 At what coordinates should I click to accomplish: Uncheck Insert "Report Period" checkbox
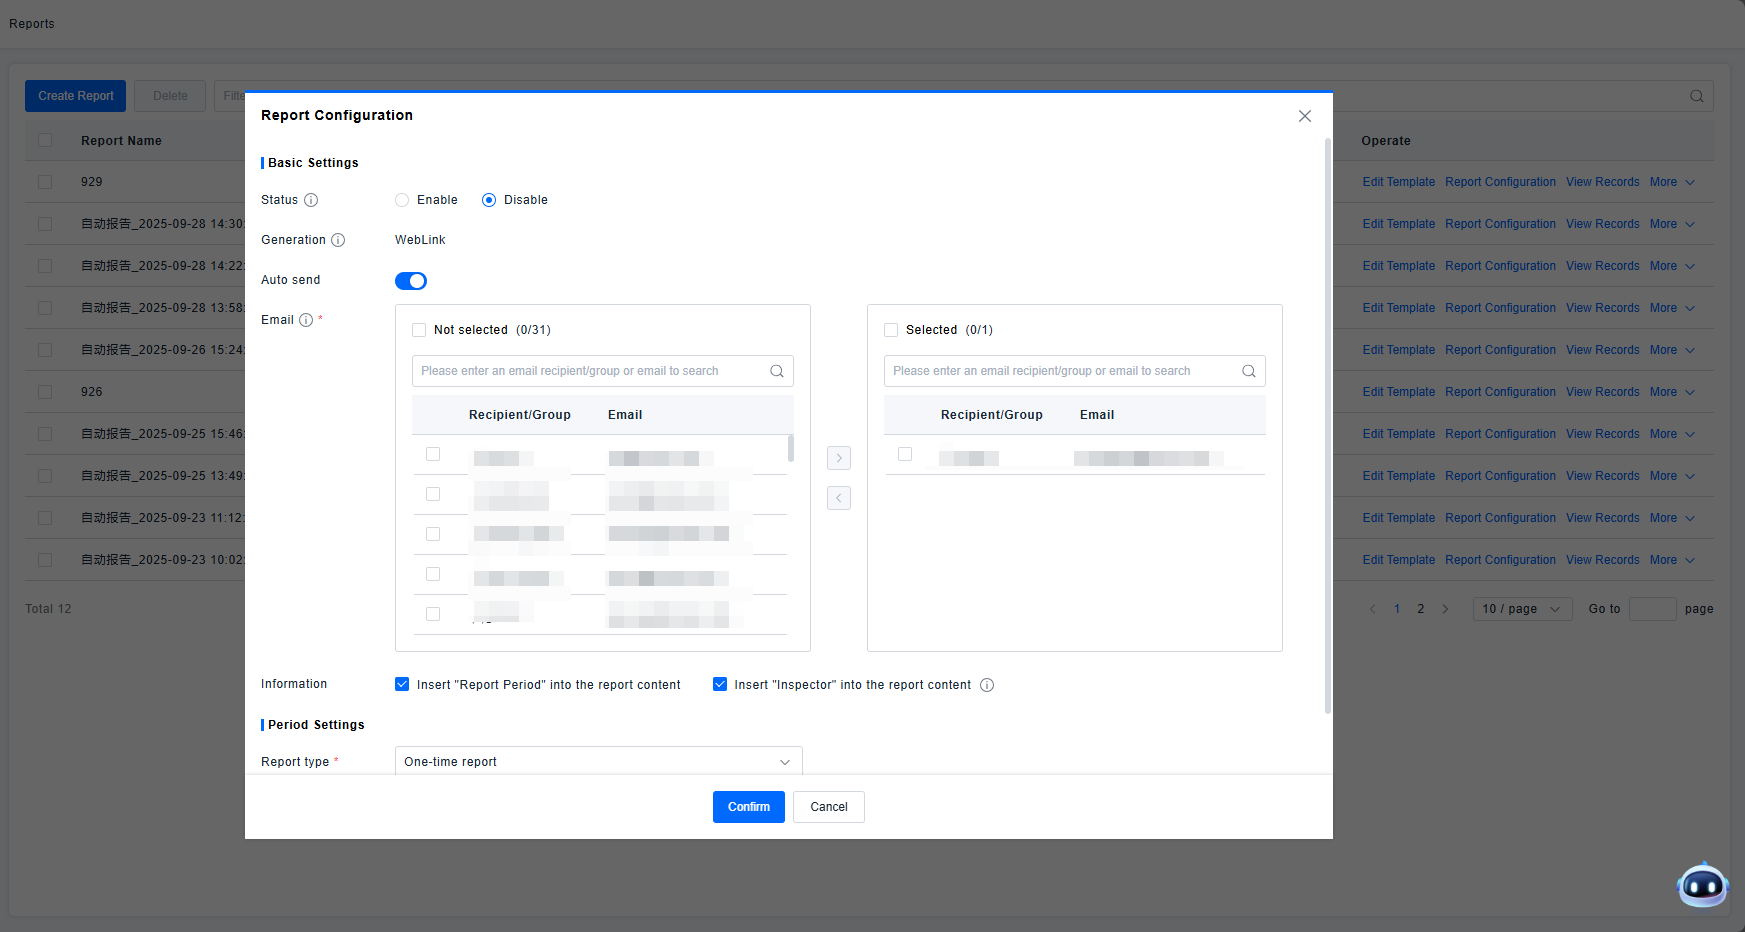(402, 685)
